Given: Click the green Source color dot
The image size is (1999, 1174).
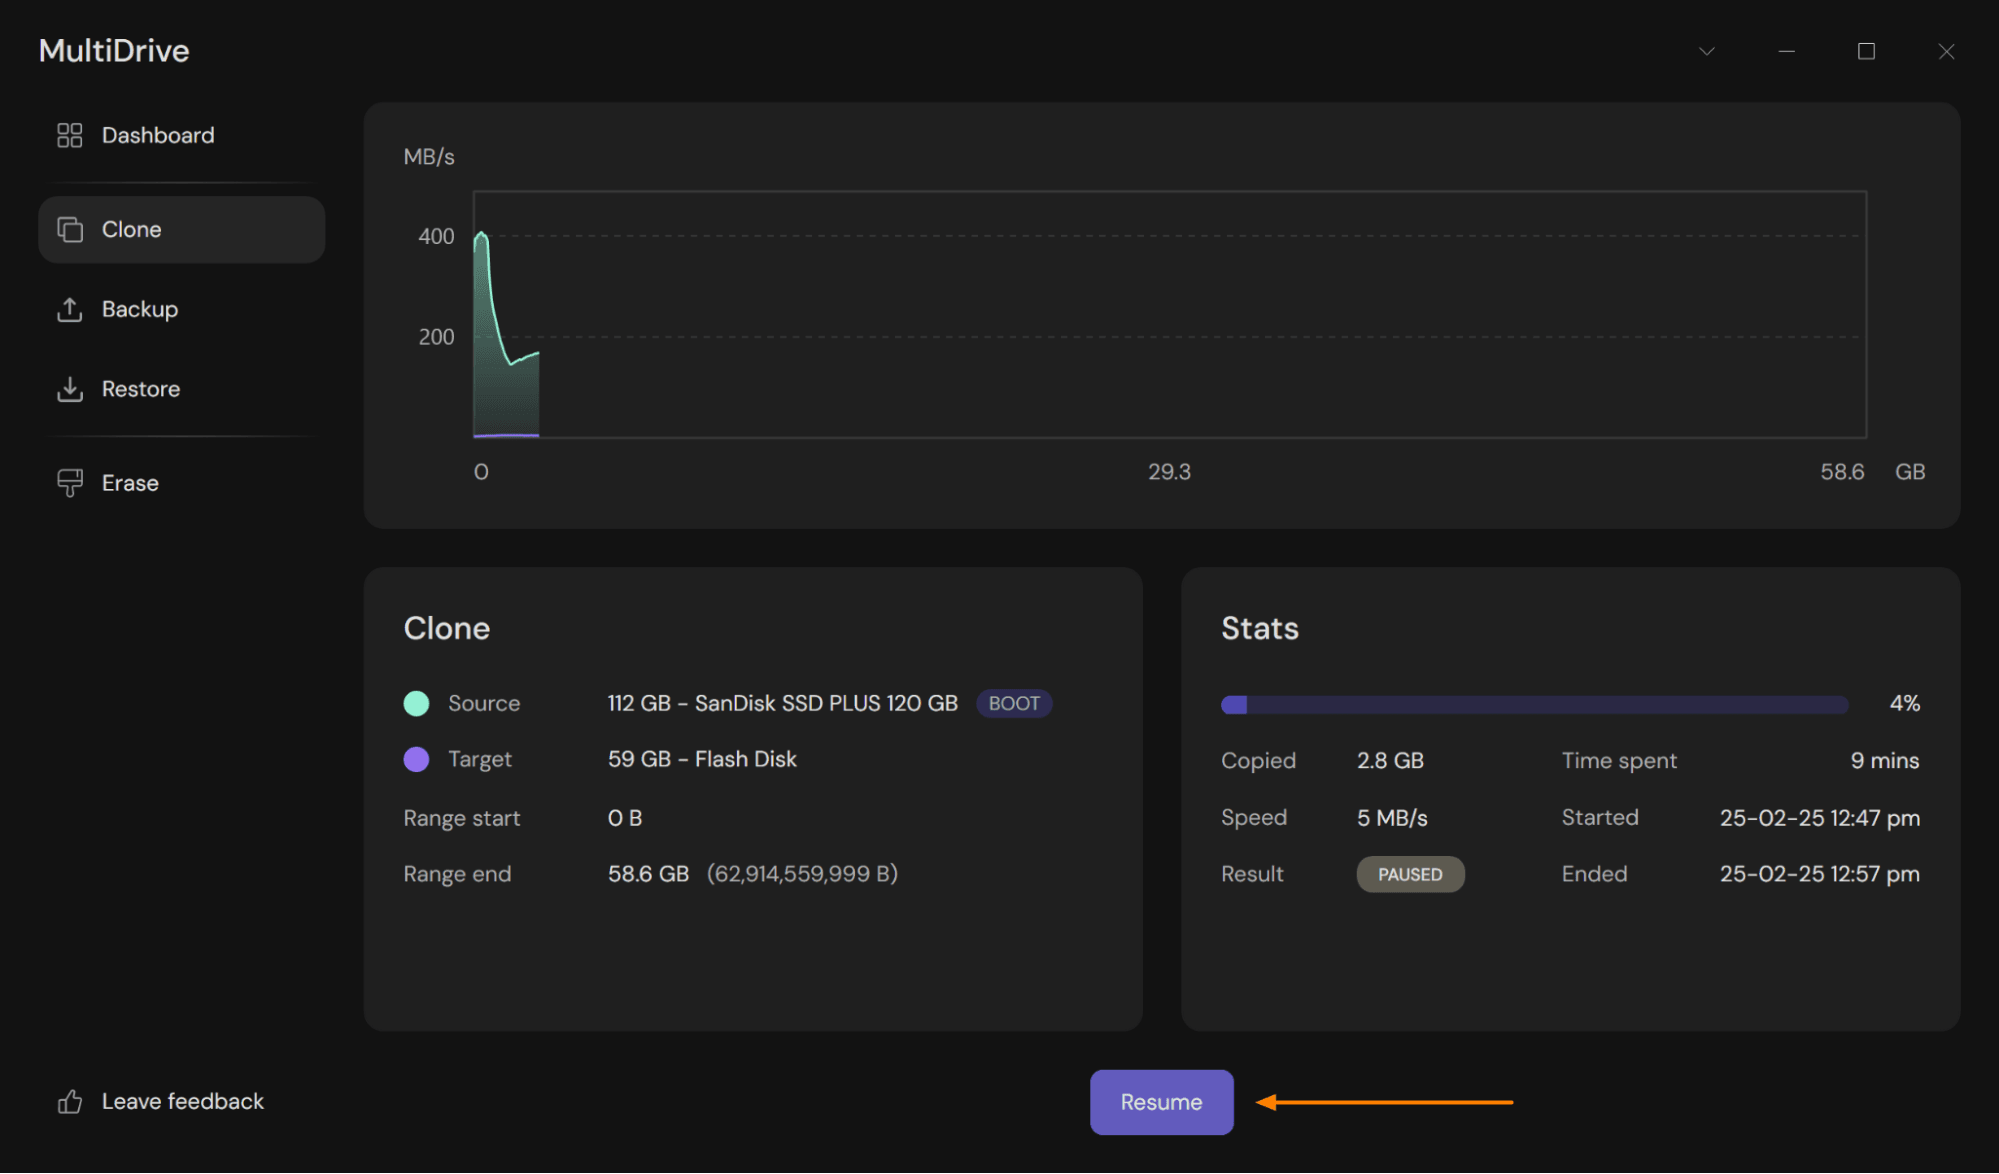Looking at the screenshot, I should point(416,704).
